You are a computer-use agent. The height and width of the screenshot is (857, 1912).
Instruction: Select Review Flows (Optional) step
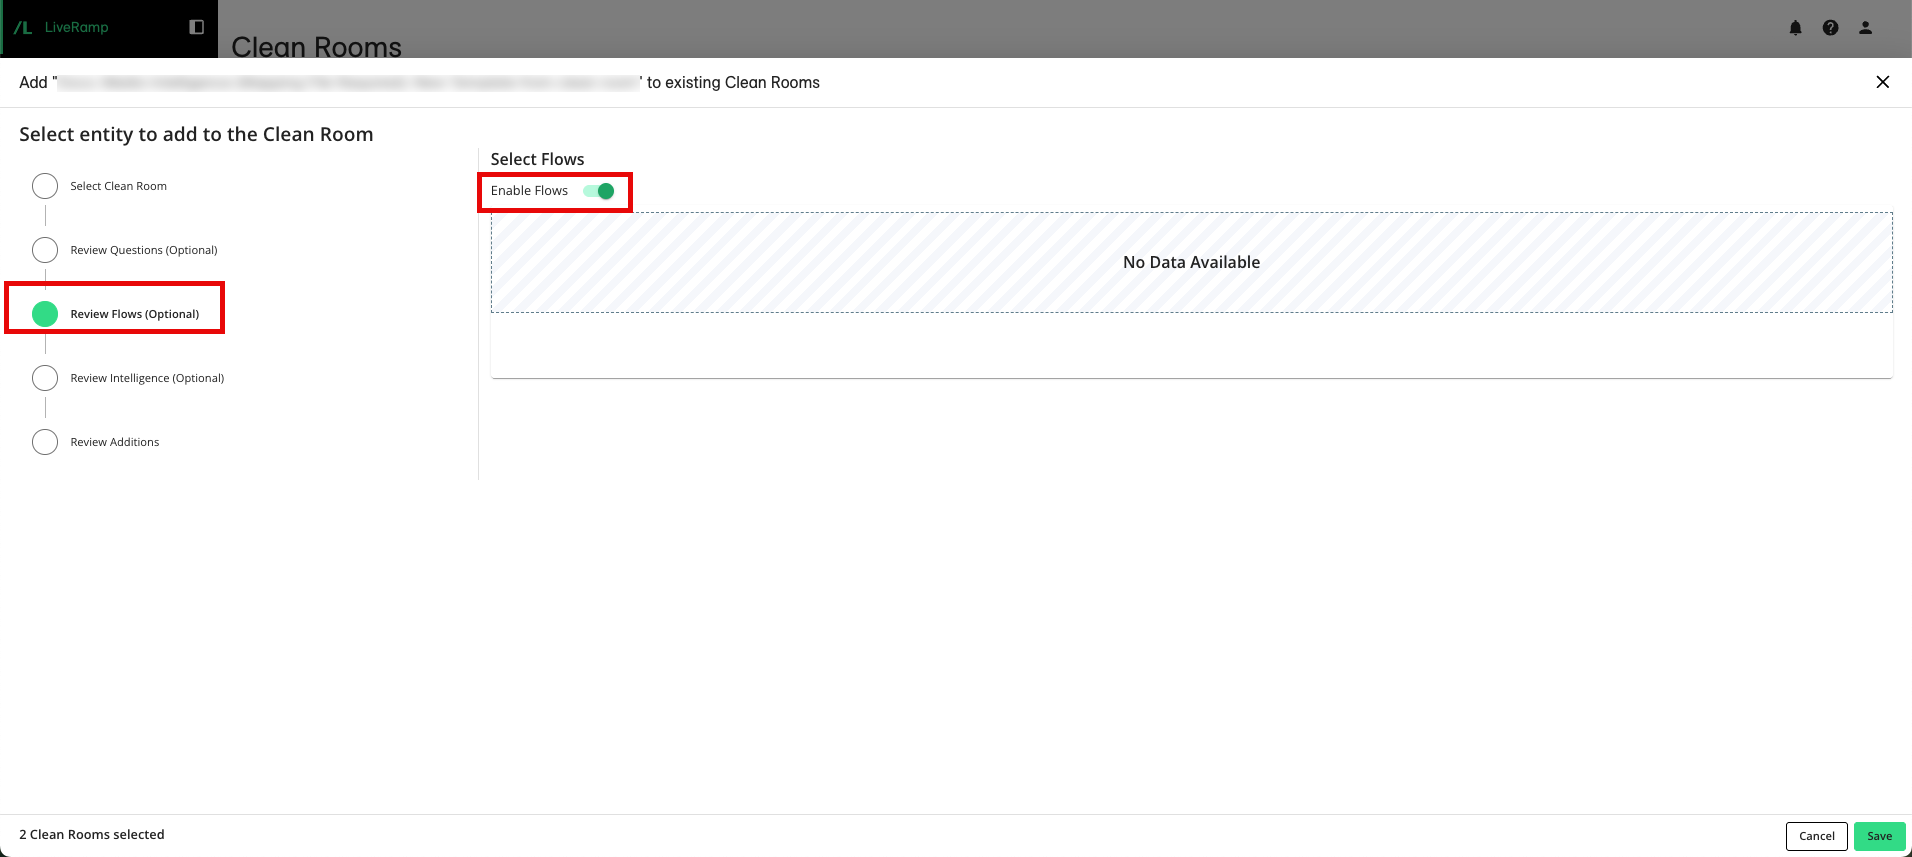point(116,314)
